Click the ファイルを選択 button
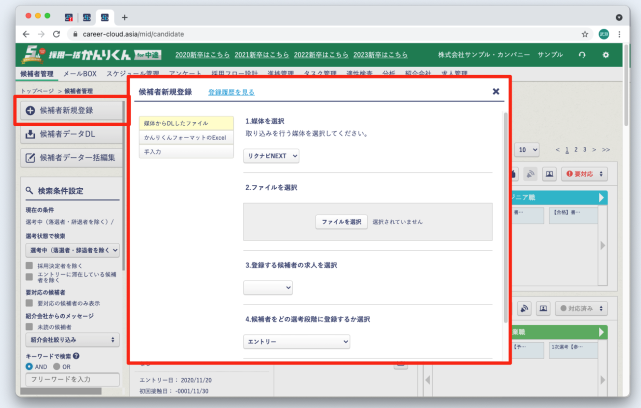The width and height of the screenshot is (641, 408). (x=341, y=221)
